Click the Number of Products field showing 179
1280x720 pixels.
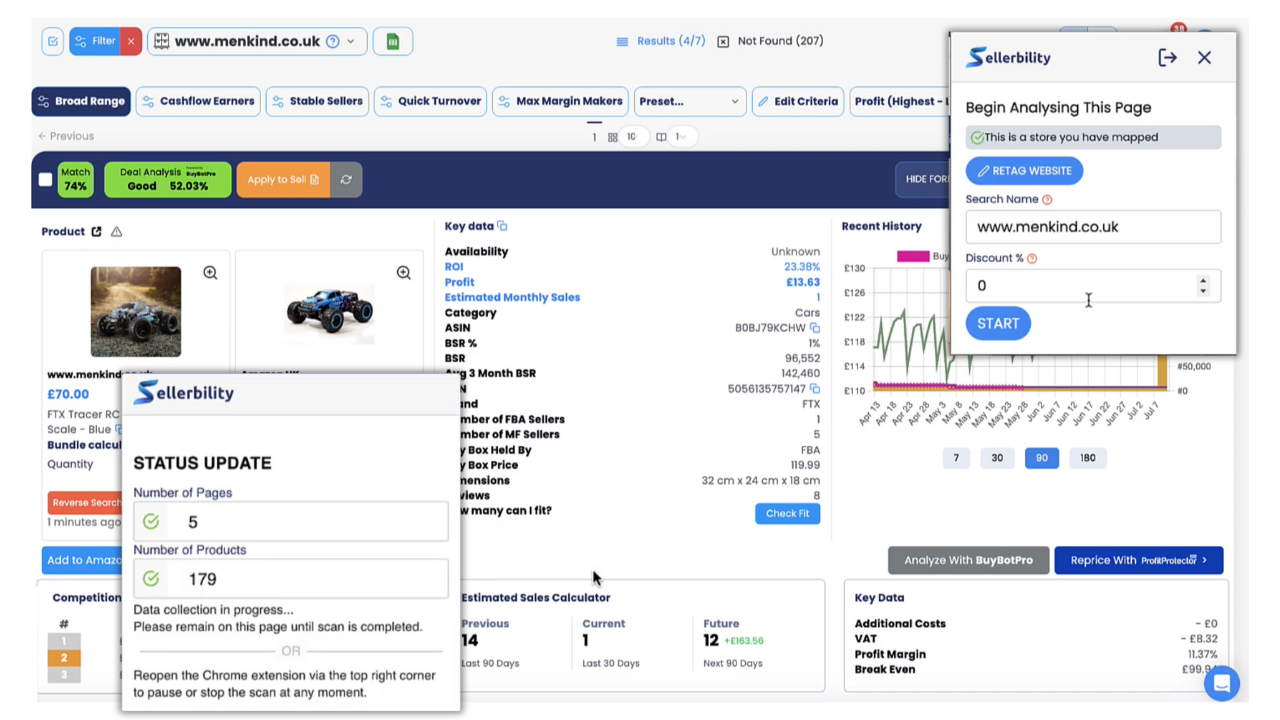[291, 579]
